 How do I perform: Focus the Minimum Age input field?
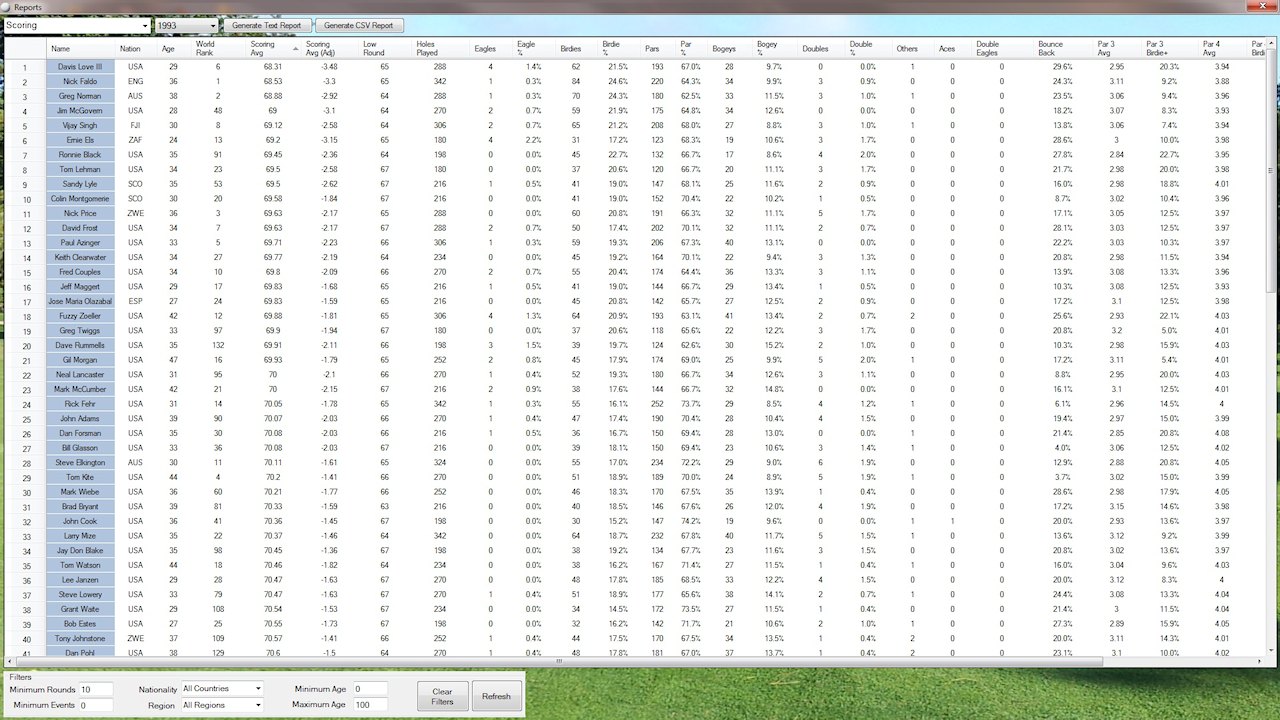point(370,689)
